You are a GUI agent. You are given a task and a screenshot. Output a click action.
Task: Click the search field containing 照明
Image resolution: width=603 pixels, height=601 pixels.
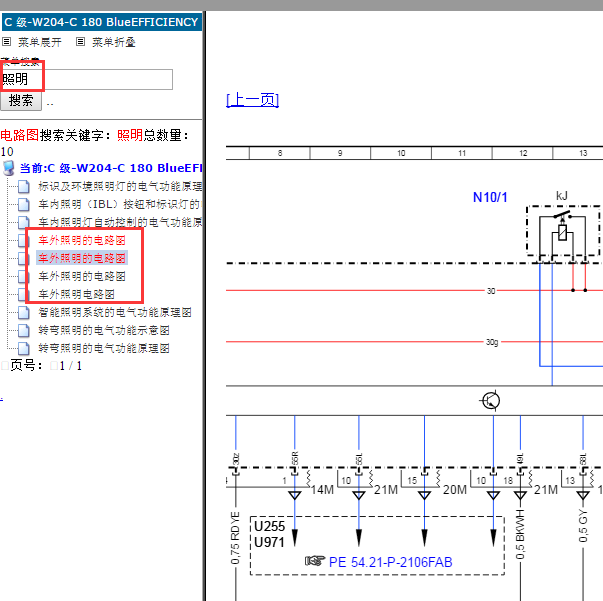87,80
